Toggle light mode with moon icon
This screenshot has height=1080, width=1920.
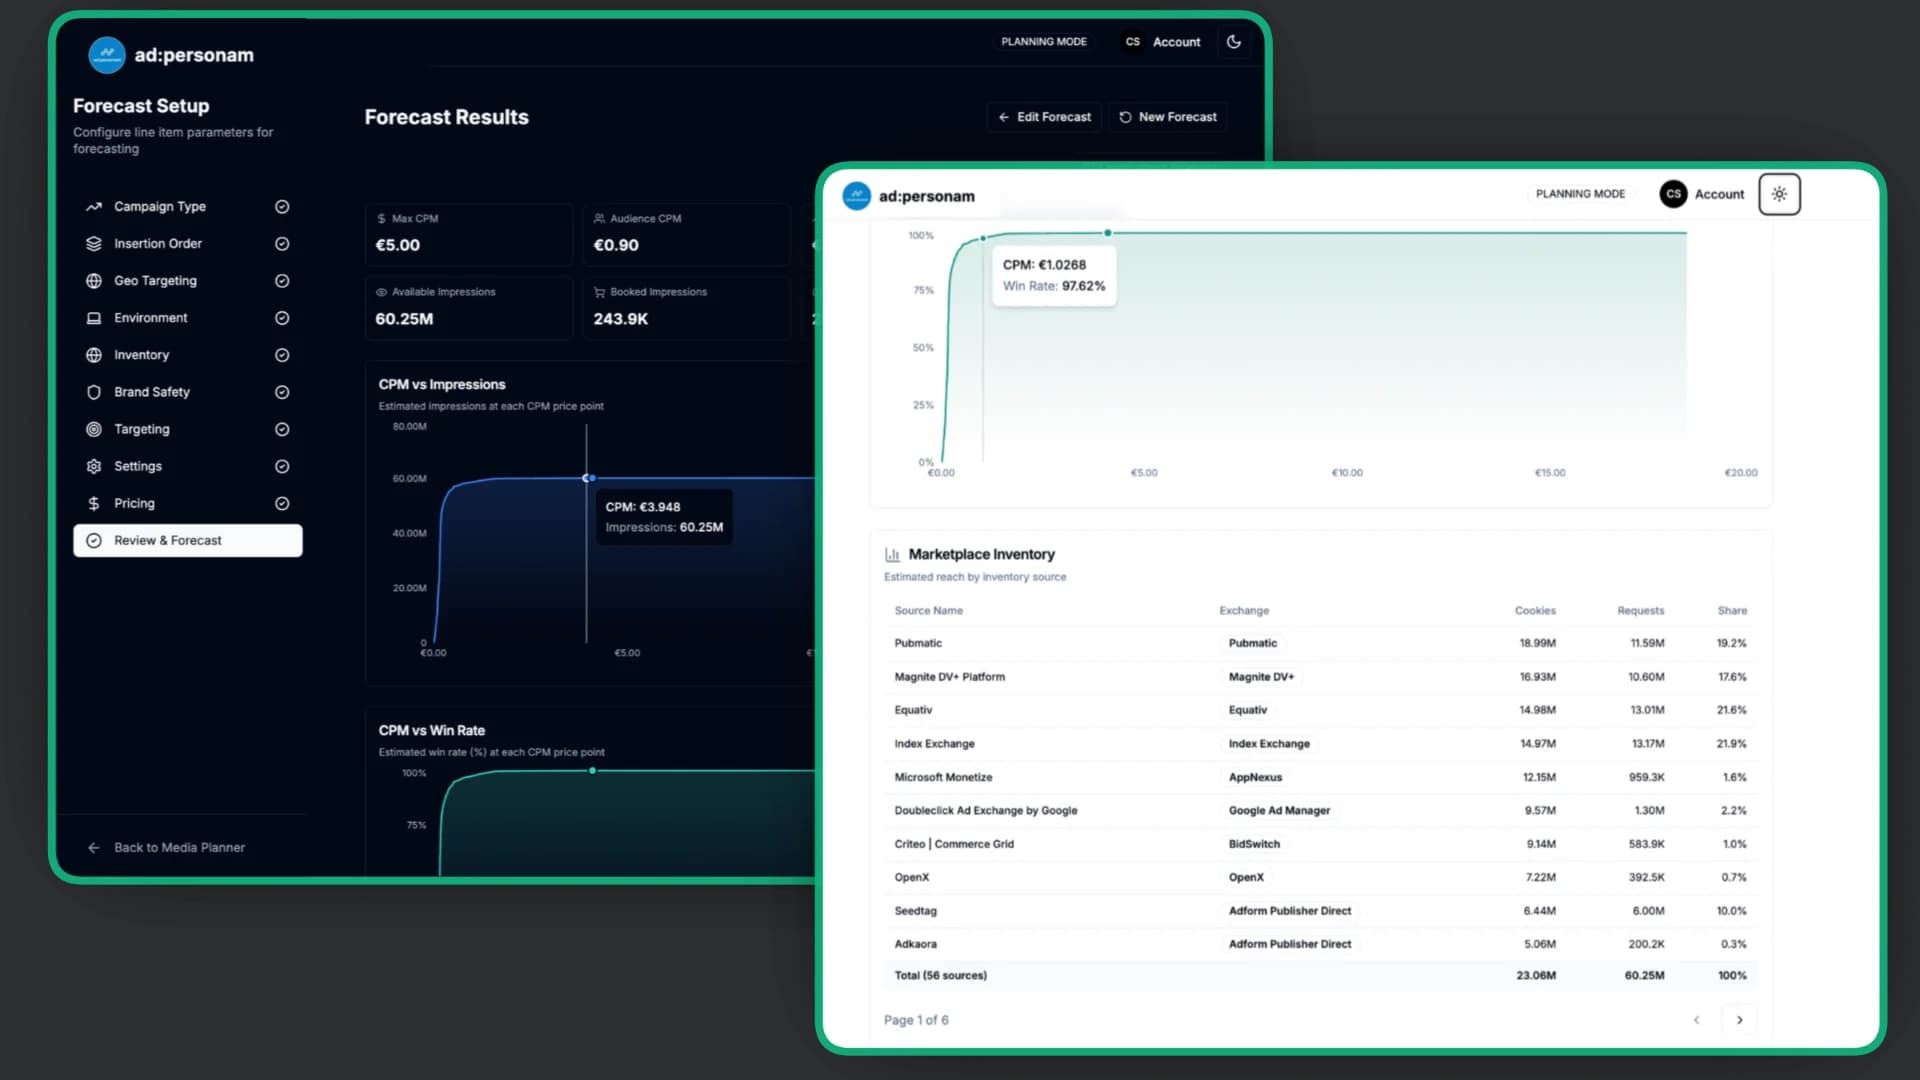click(1234, 42)
